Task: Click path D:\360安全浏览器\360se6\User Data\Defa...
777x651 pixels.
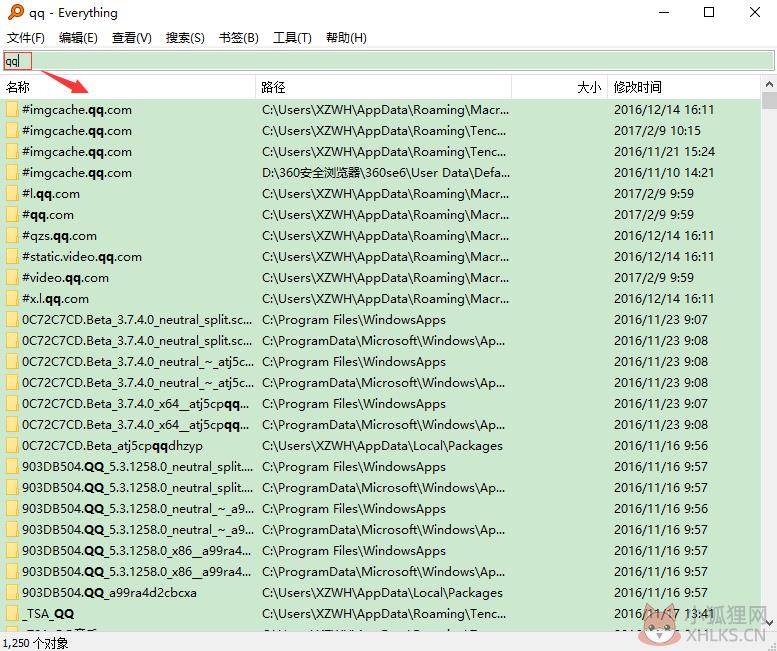Action: (386, 173)
